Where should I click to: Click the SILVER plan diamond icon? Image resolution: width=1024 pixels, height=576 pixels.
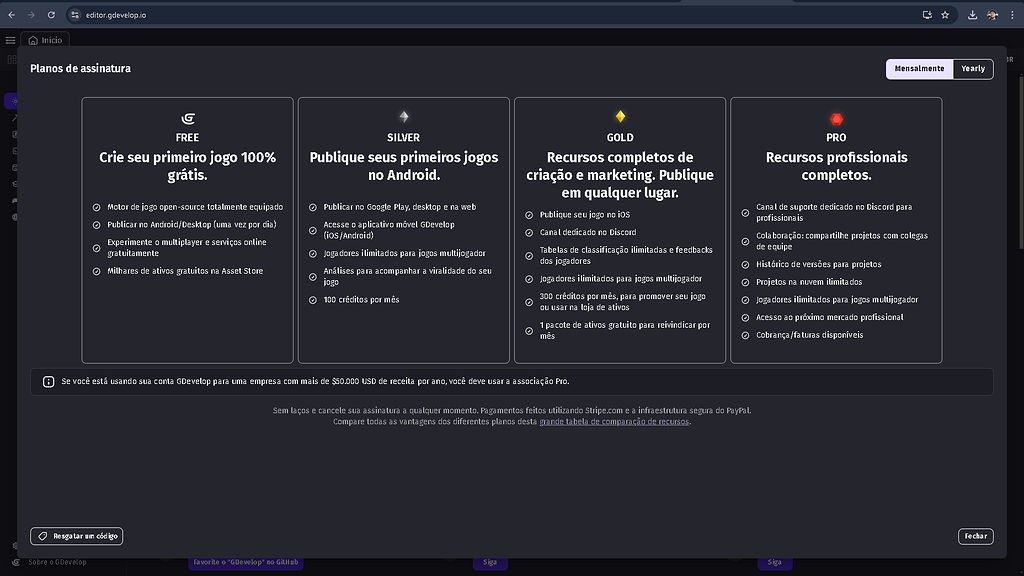pyautogui.click(x=403, y=118)
